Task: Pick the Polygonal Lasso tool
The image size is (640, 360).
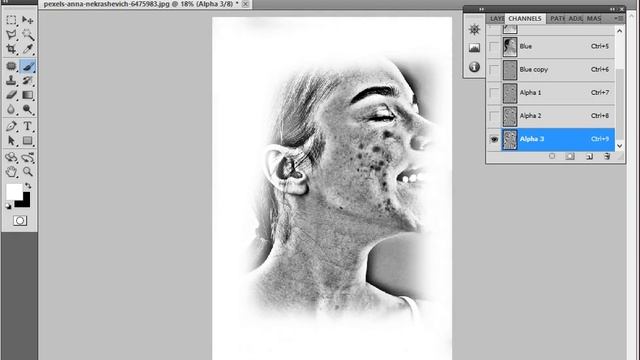Action: click(x=11, y=34)
